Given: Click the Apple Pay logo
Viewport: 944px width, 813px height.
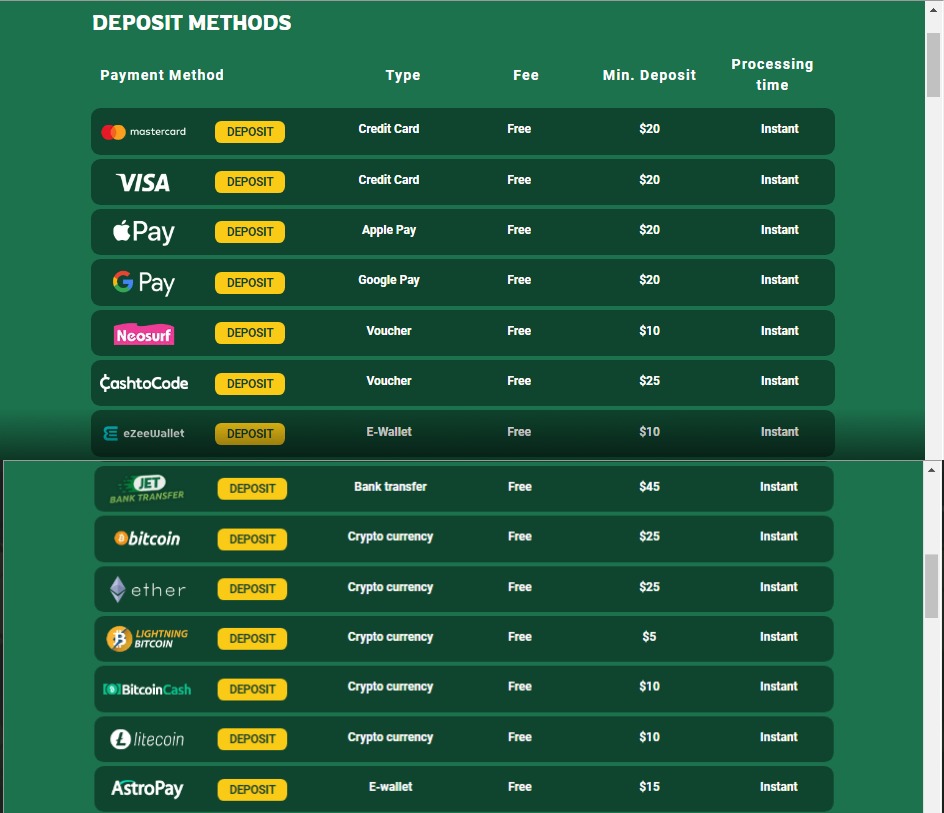Looking at the screenshot, I should tap(143, 232).
